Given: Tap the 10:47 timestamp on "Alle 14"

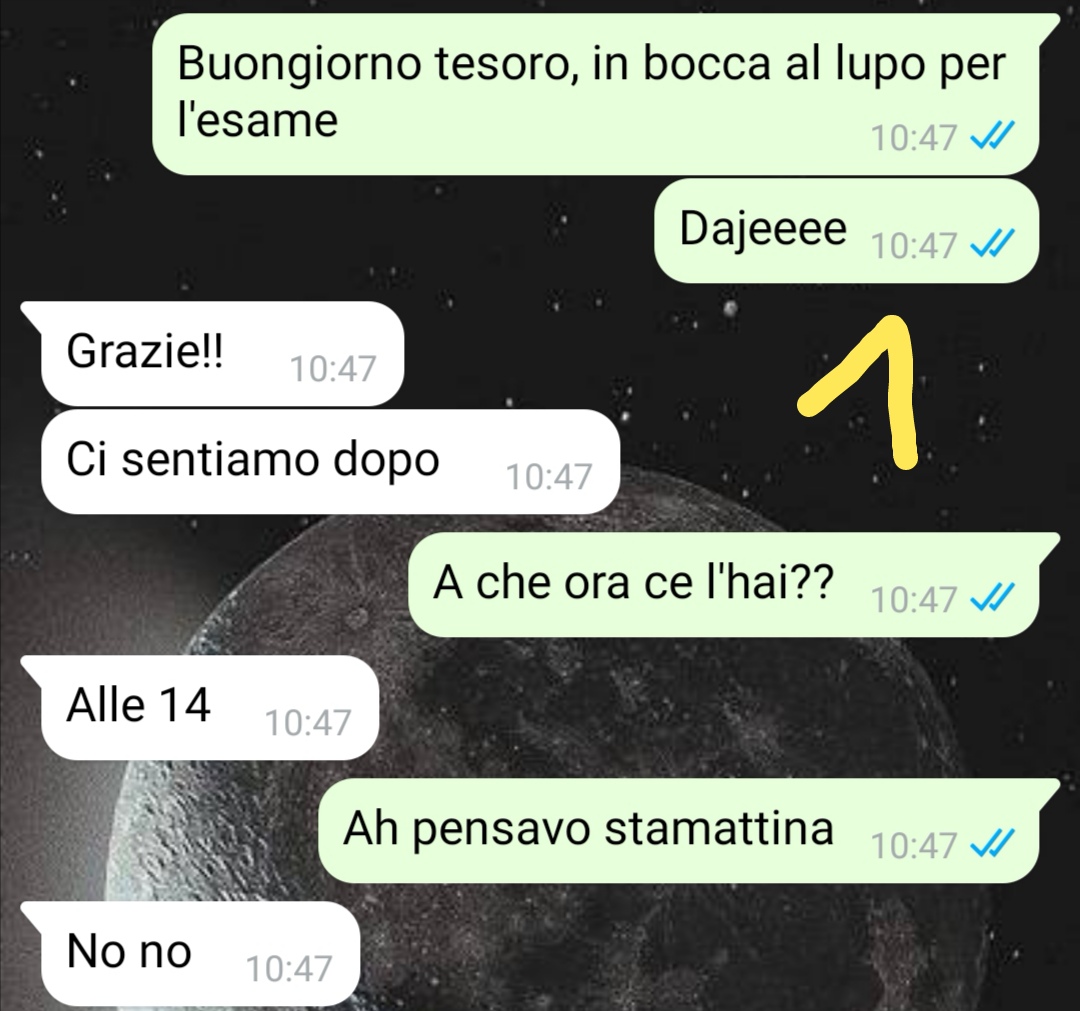Looking at the screenshot, I should pyautogui.click(x=308, y=723).
